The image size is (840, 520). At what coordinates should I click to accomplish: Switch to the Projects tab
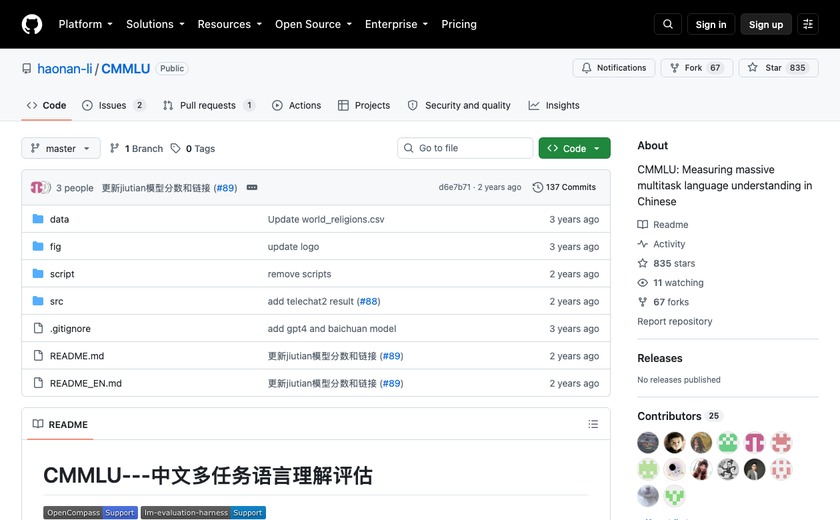(x=364, y=105)
